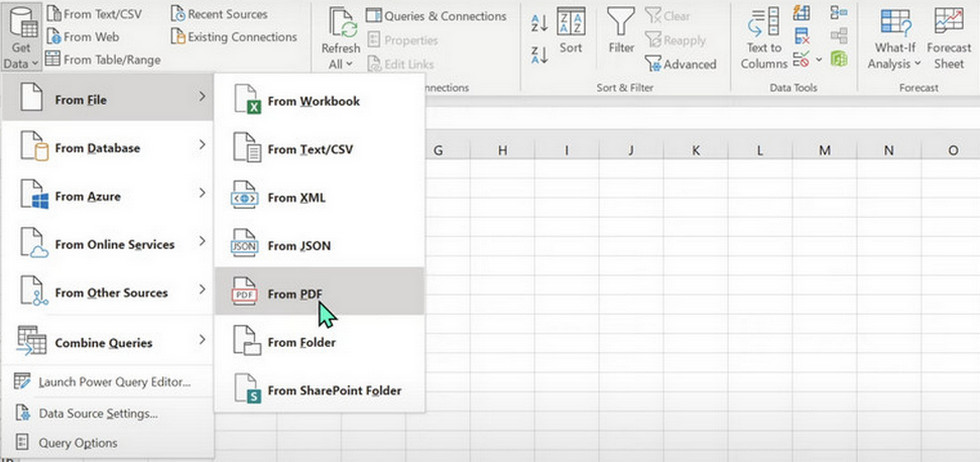
Task: Select column H header
Action: point(502,150)
